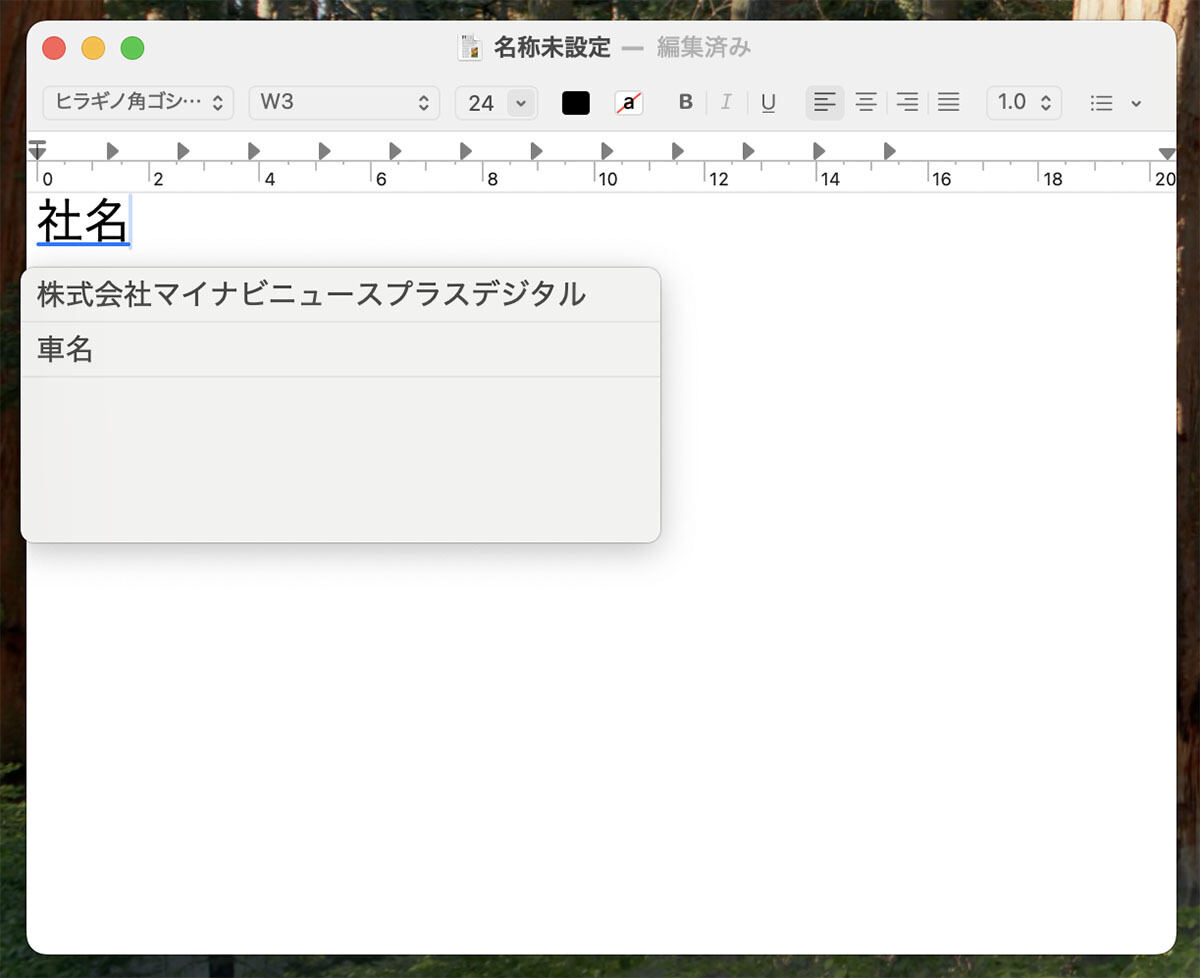
Task: Close the TextEdit window
Action: [x=54, y=48]
